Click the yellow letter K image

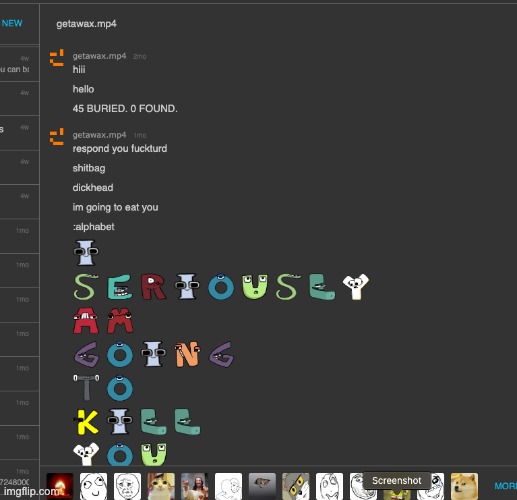pyautogui.click(x=86, y=422)
